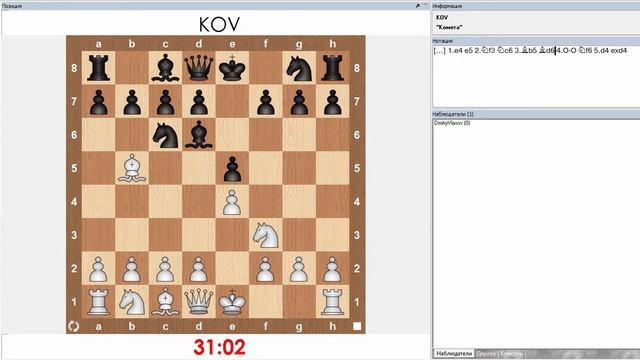Select the black rook on a8

(98, 68)
